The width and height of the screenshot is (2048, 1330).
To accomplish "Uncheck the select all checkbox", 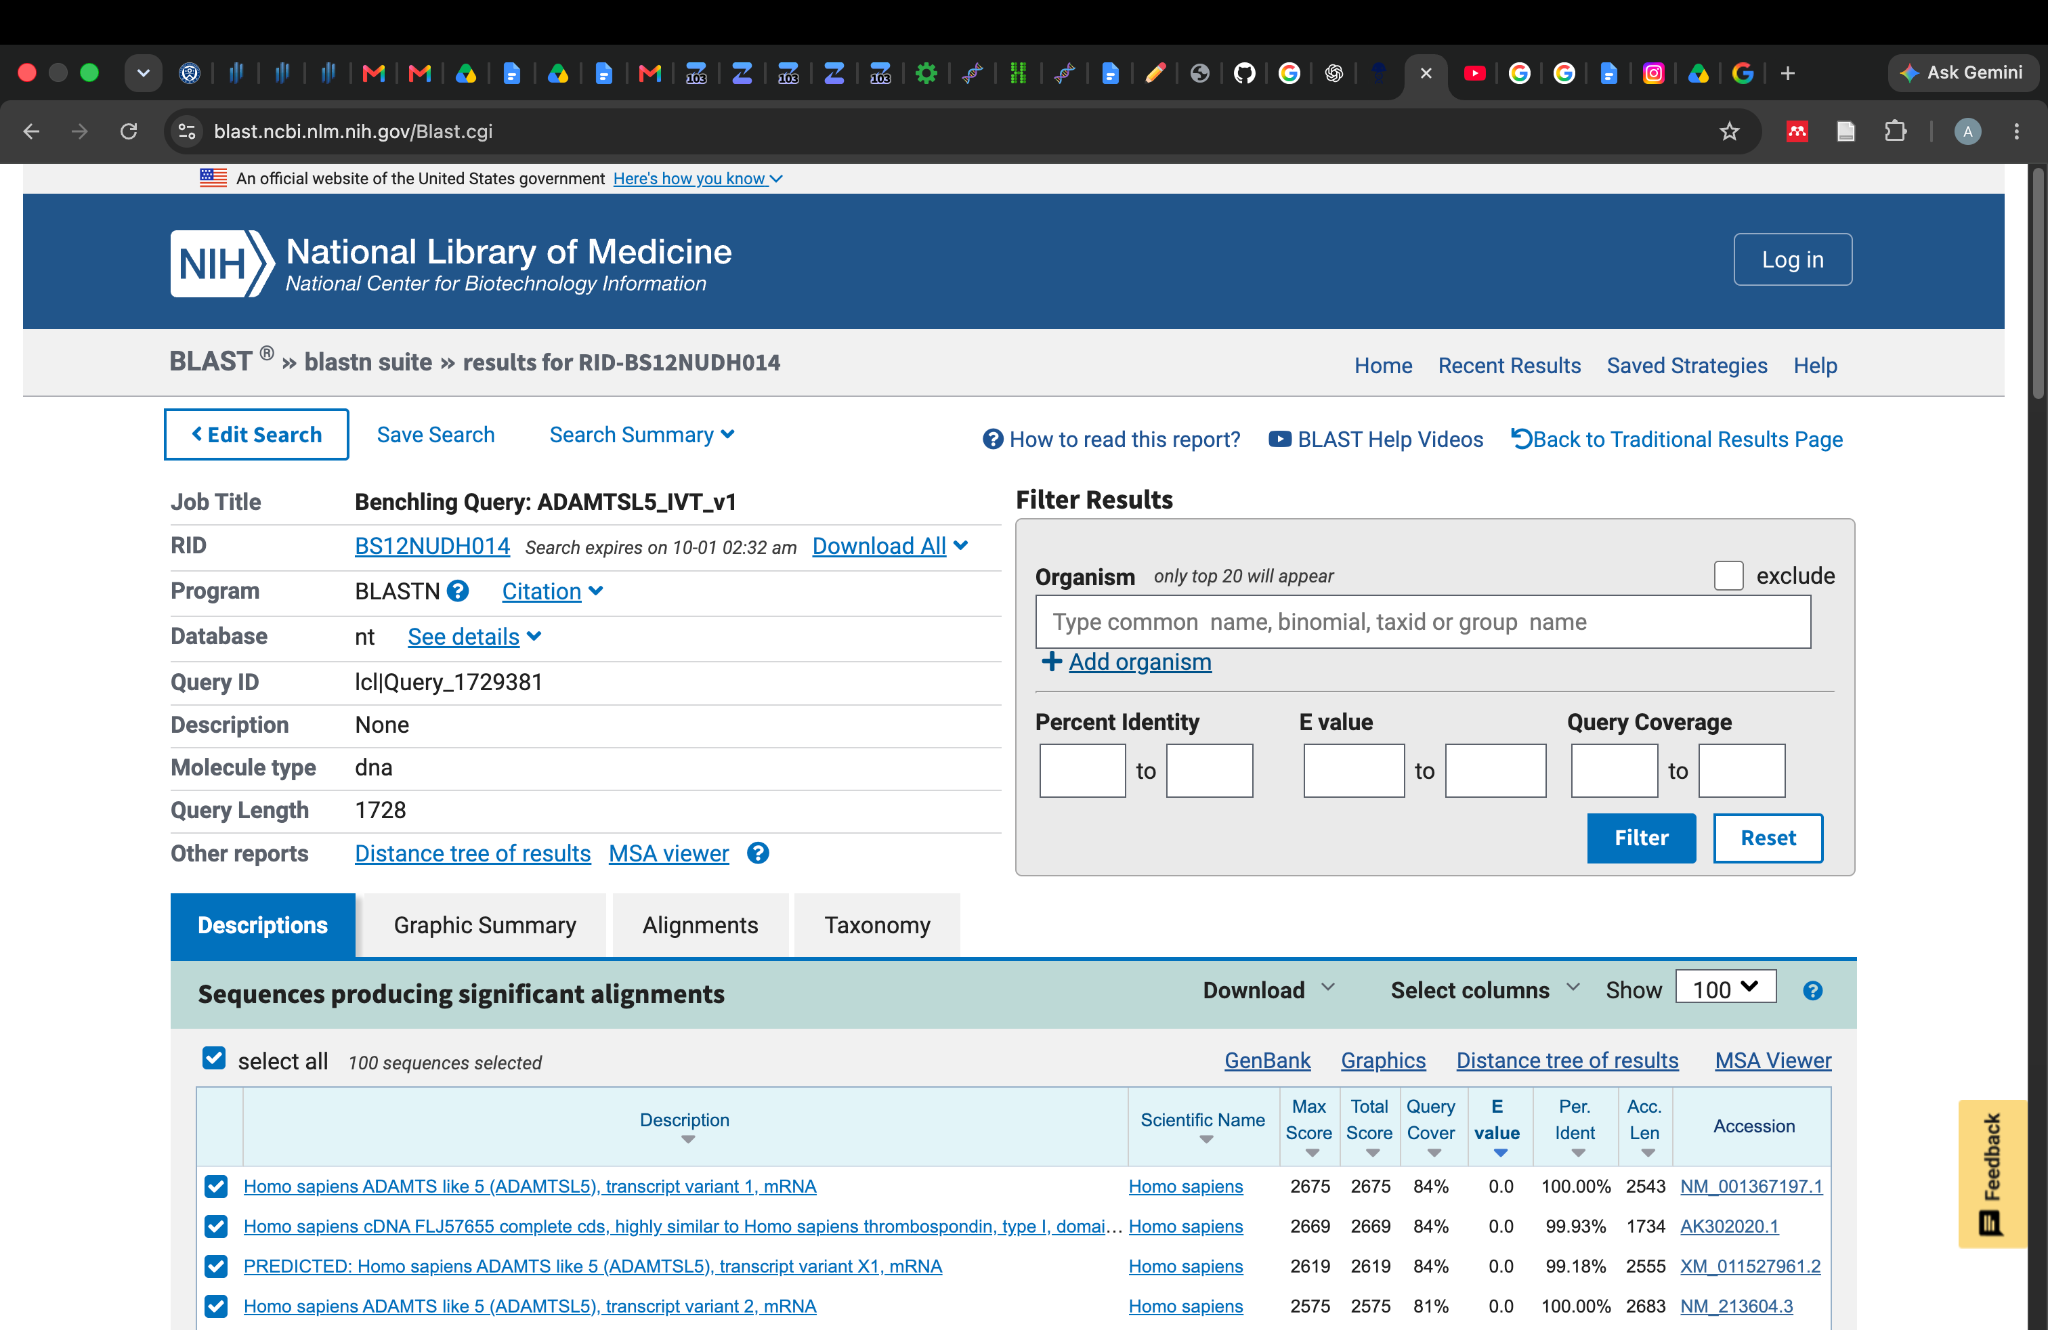I will (214, 1058).
